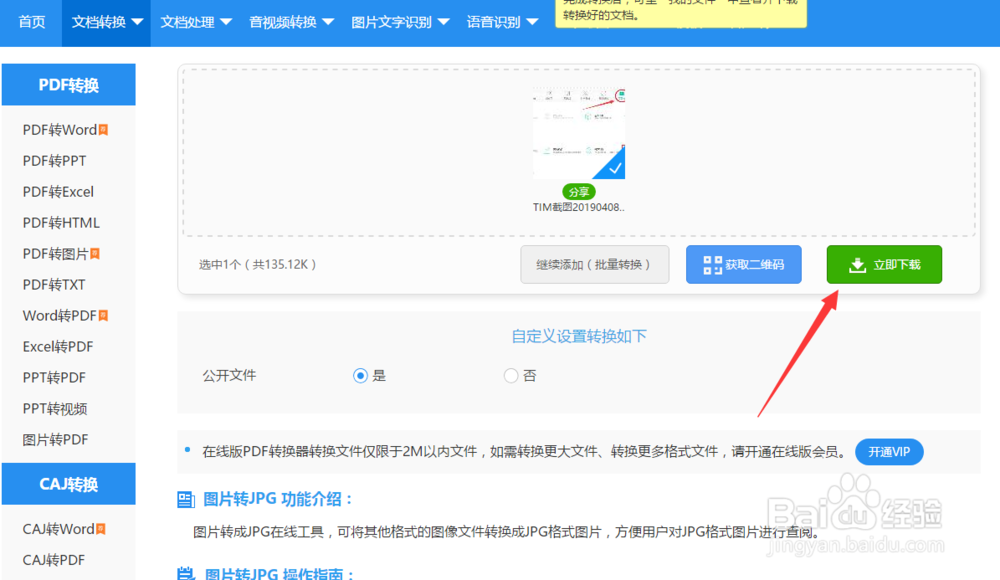Open the 图片文字识别 menu label
This screenshot has height=580, width=1000.
point(392,22)
